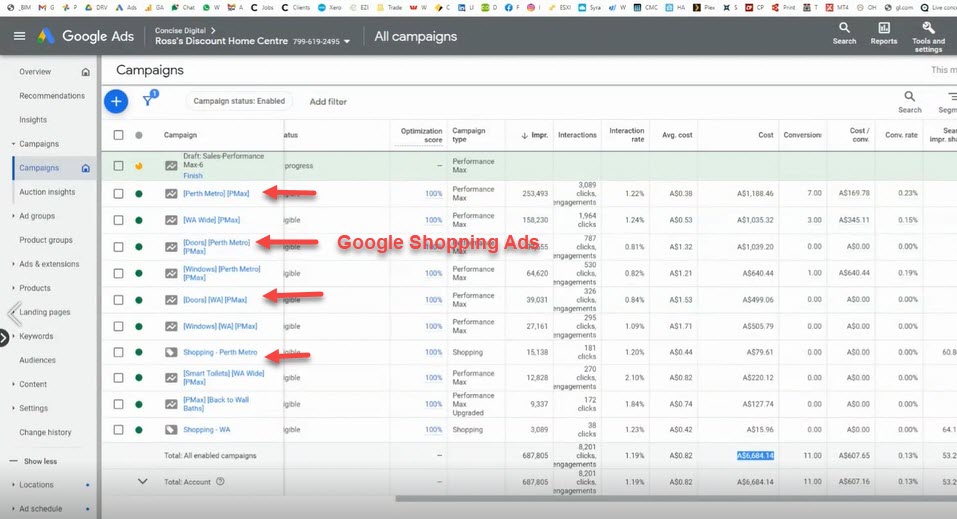Expand Concise Digital breadcrumb chevron

point(213,30)
